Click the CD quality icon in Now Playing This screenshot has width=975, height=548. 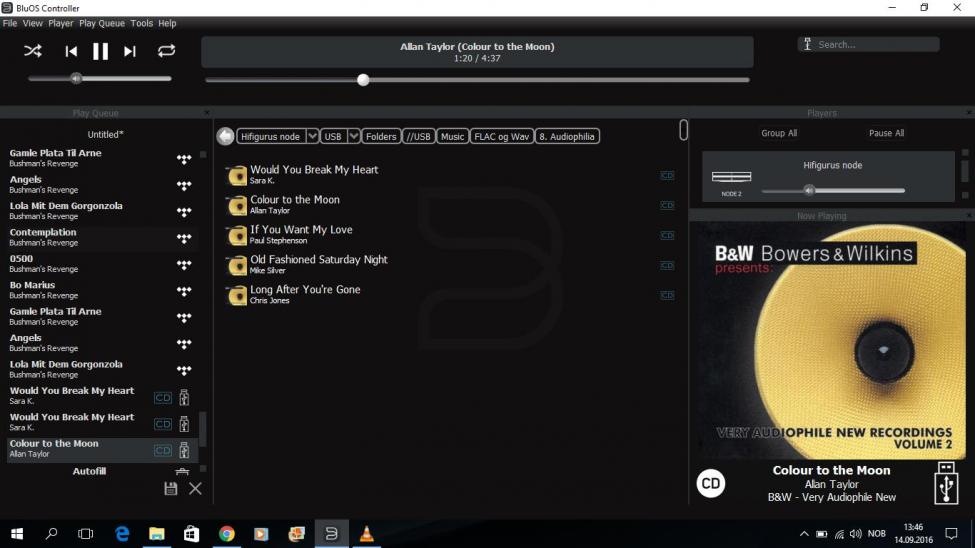click(711, 483)
